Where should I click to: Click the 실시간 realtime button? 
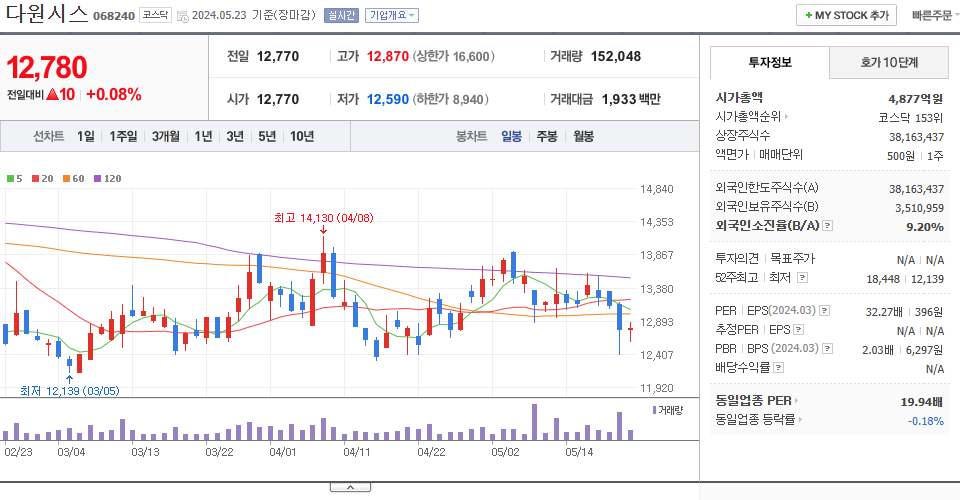(341, 15)
